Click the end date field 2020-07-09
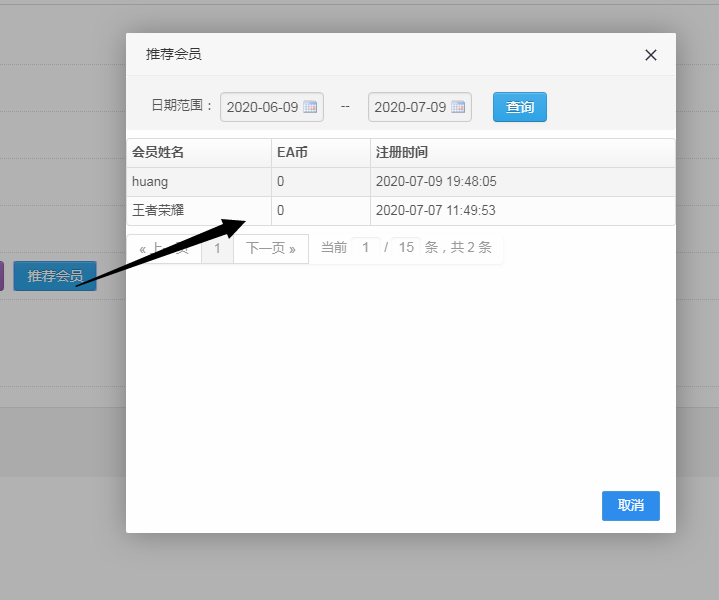This screenshot has width=719, height=600. [x=410, y=107]
